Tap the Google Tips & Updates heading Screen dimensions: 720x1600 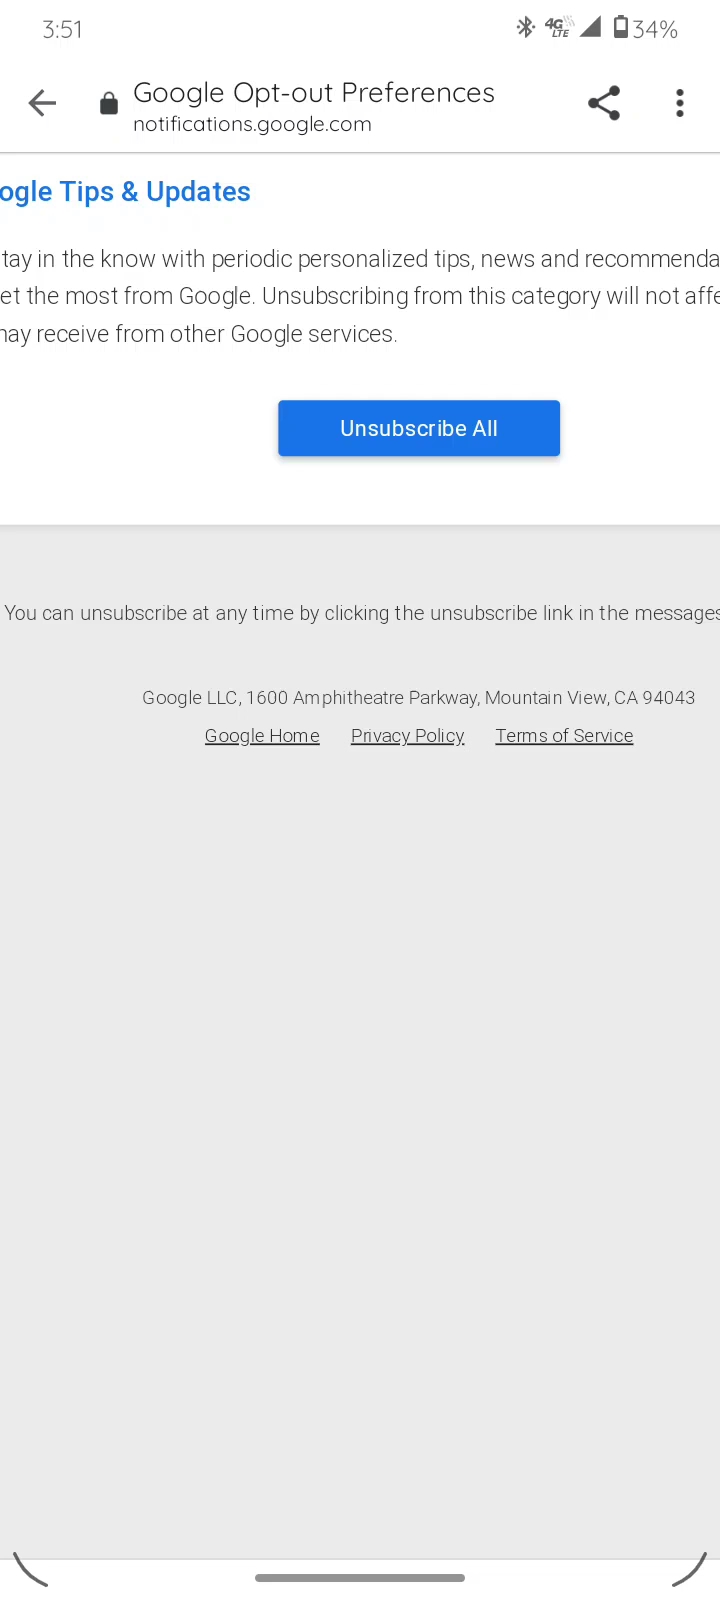pos(125,192)
